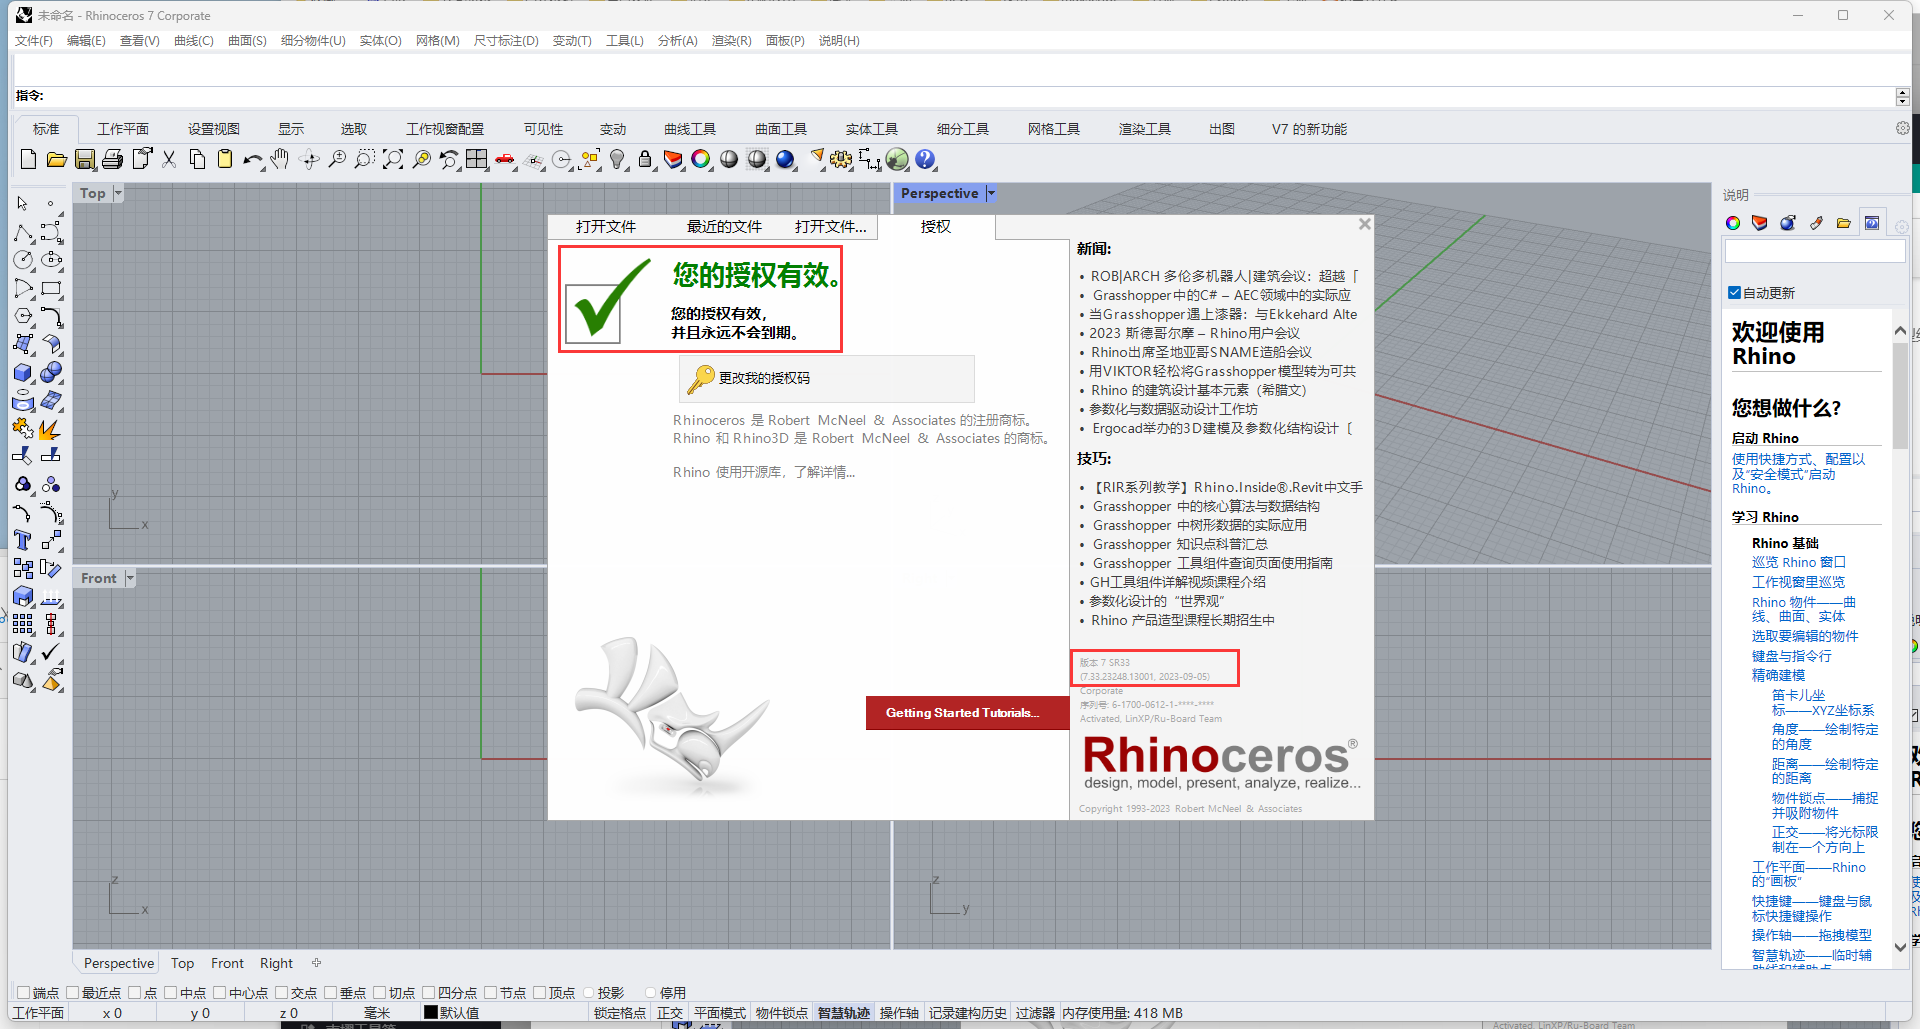Open the 渲染(R) menu
This screenshot has width=1920, height=1029.
[732, 40]
